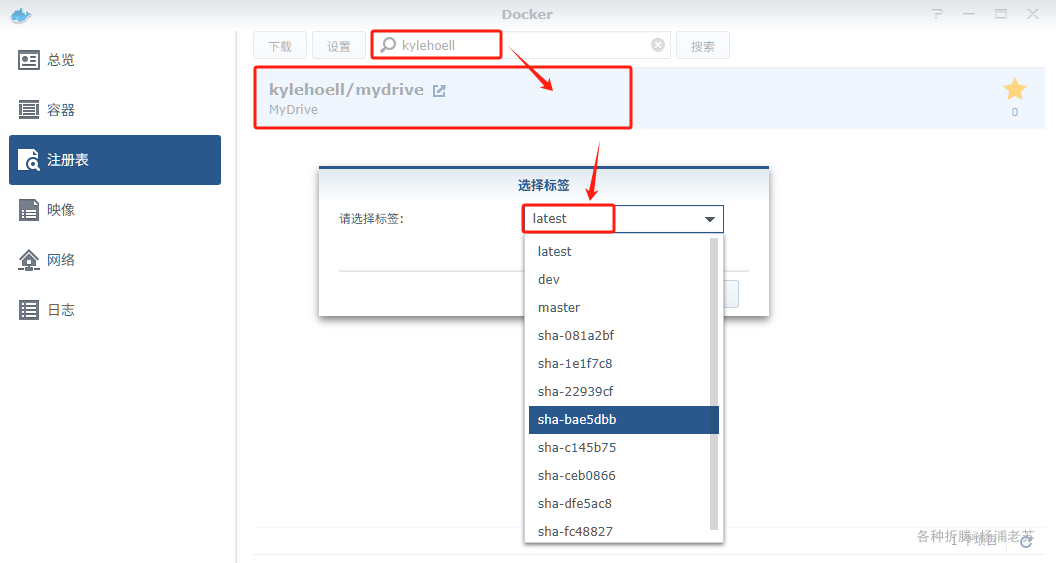Choose tag sha-dfe5ac8

tap(624, 504)
